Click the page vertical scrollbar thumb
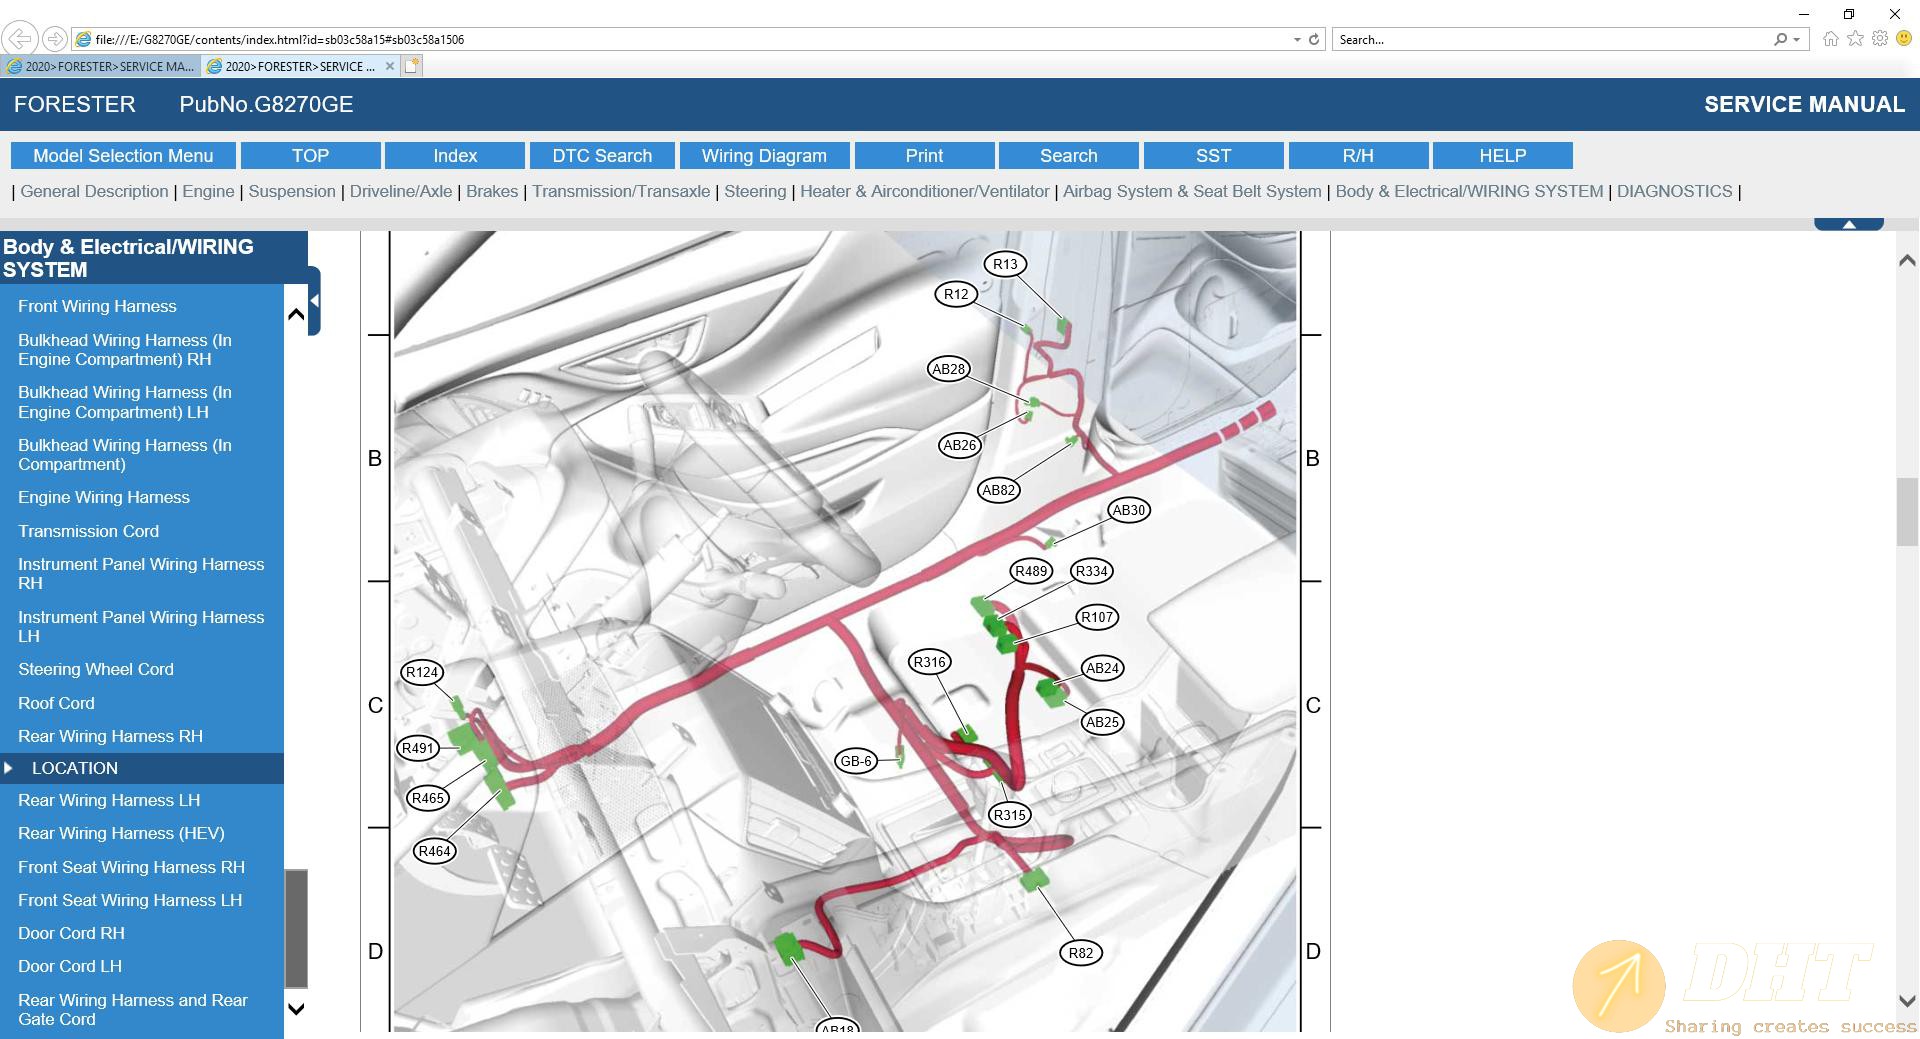This screenshot has width=1920, height=1039. click(x=1907, y=512)
